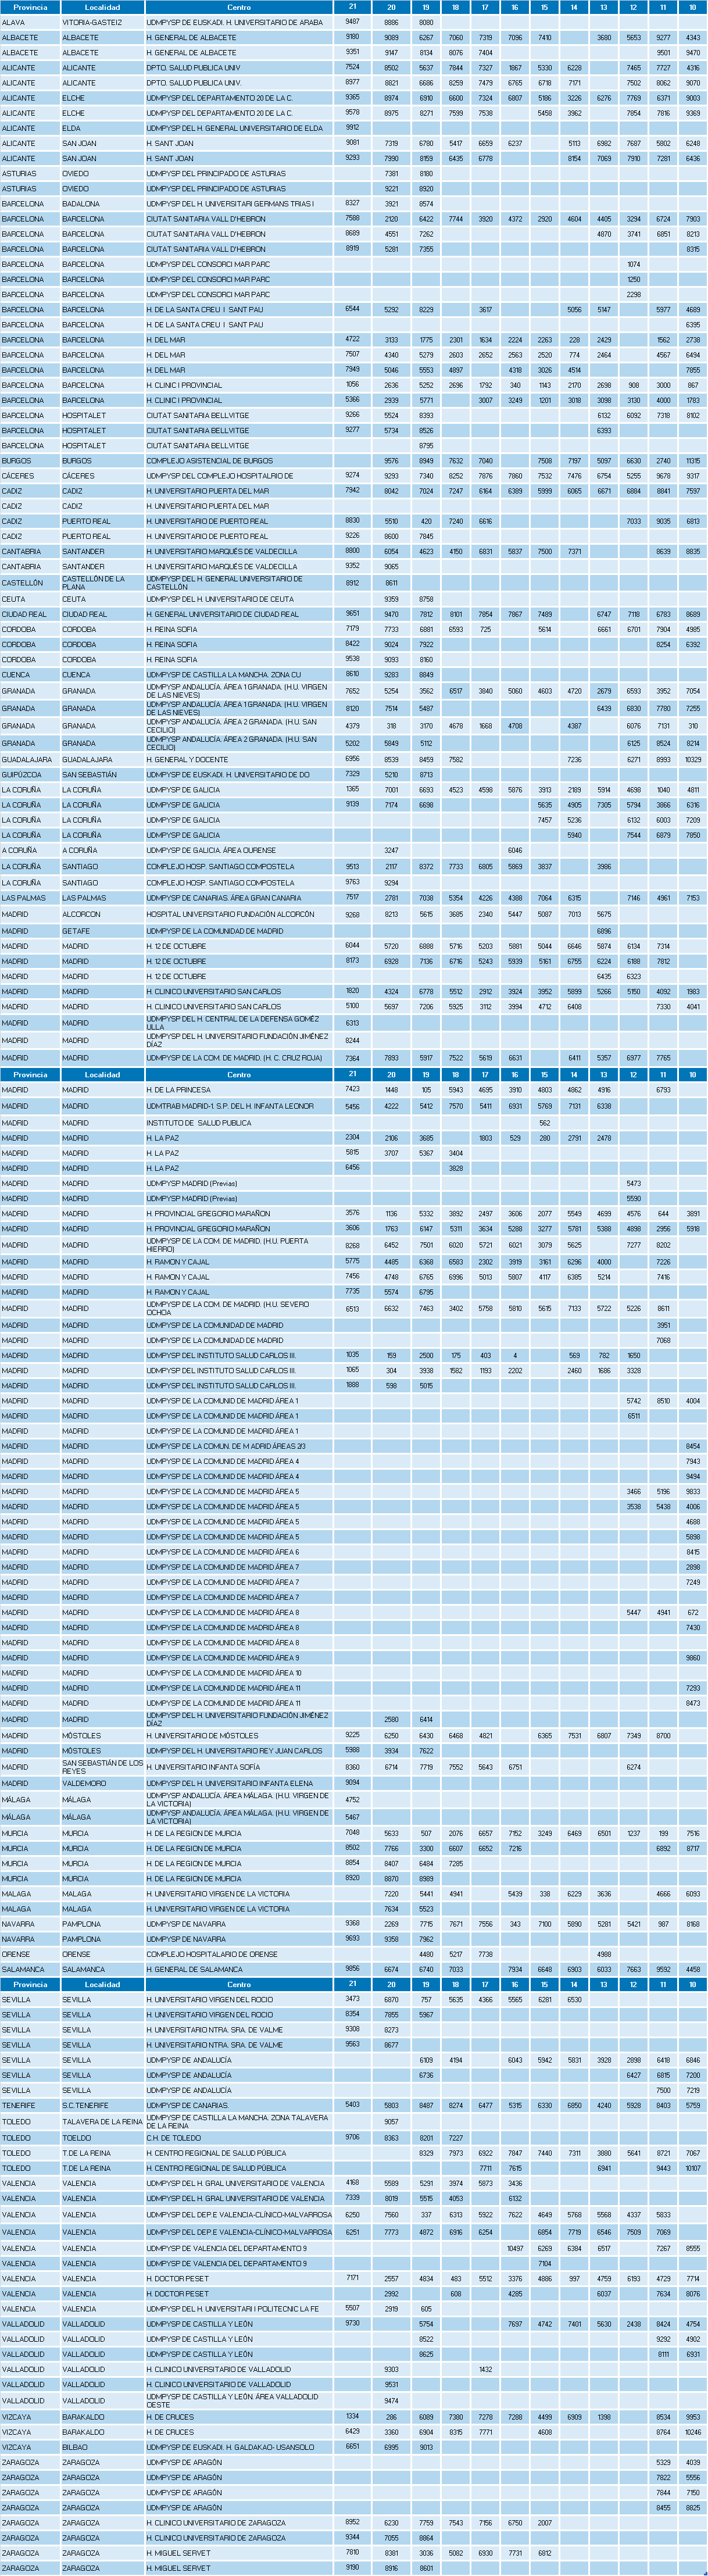Select value 10497 in the Valencia Departamento 9 row

pyautogui.click(x=515, y=2249)
